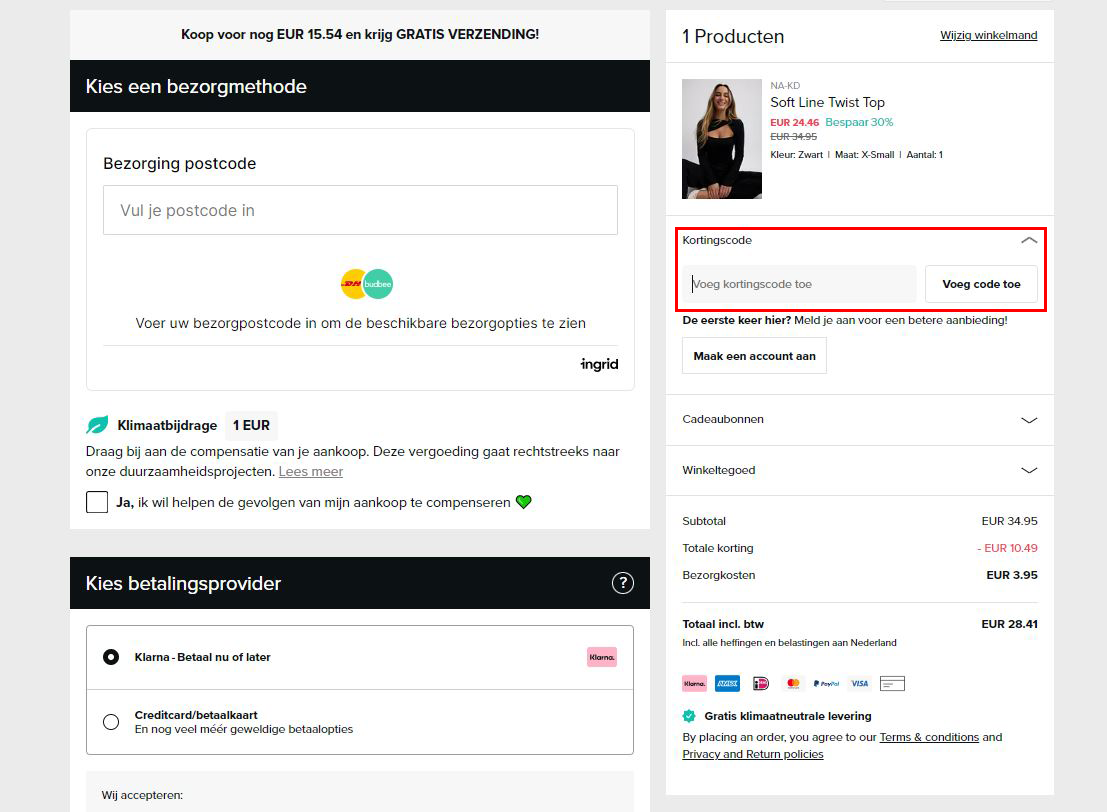Click the Visa payment icon
The image size is (1107, 812).
click(x=859, y=683)
